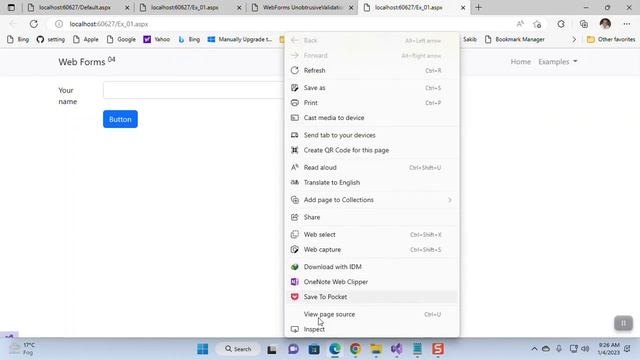Choose Print in the context menu
640x360 pixels.
[x=372, y=103]
